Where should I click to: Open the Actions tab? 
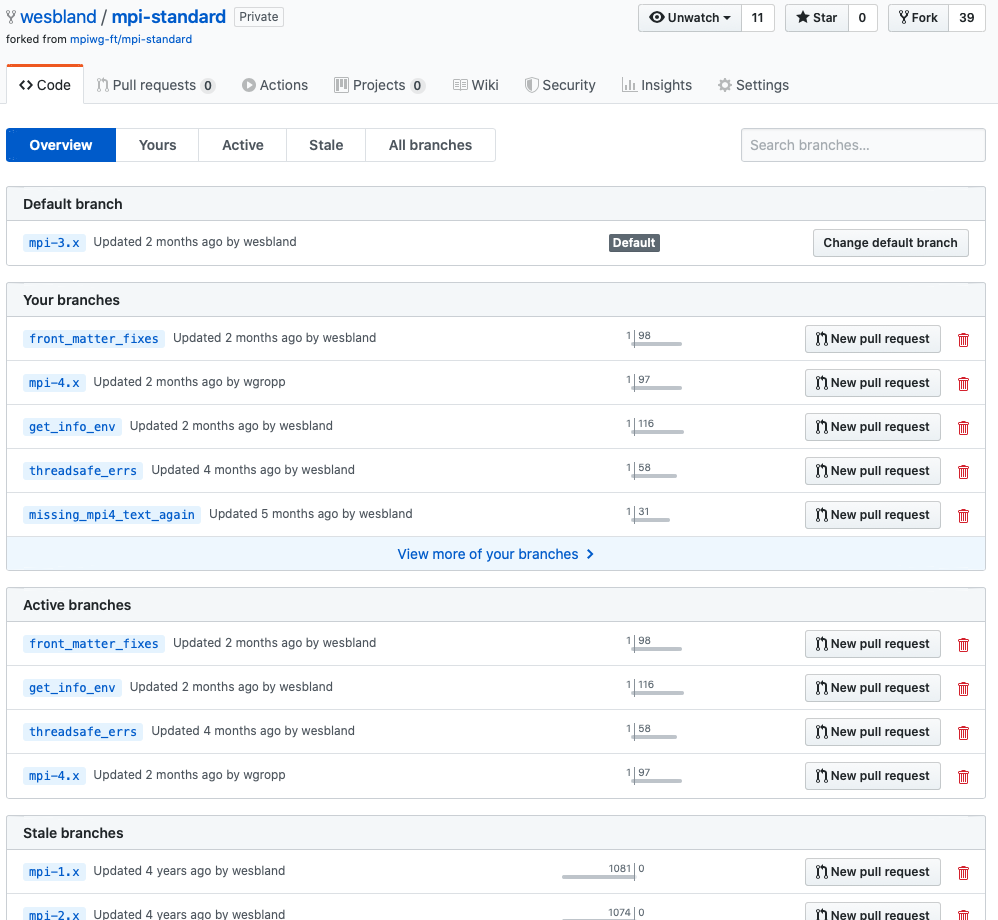click(275, 85)
